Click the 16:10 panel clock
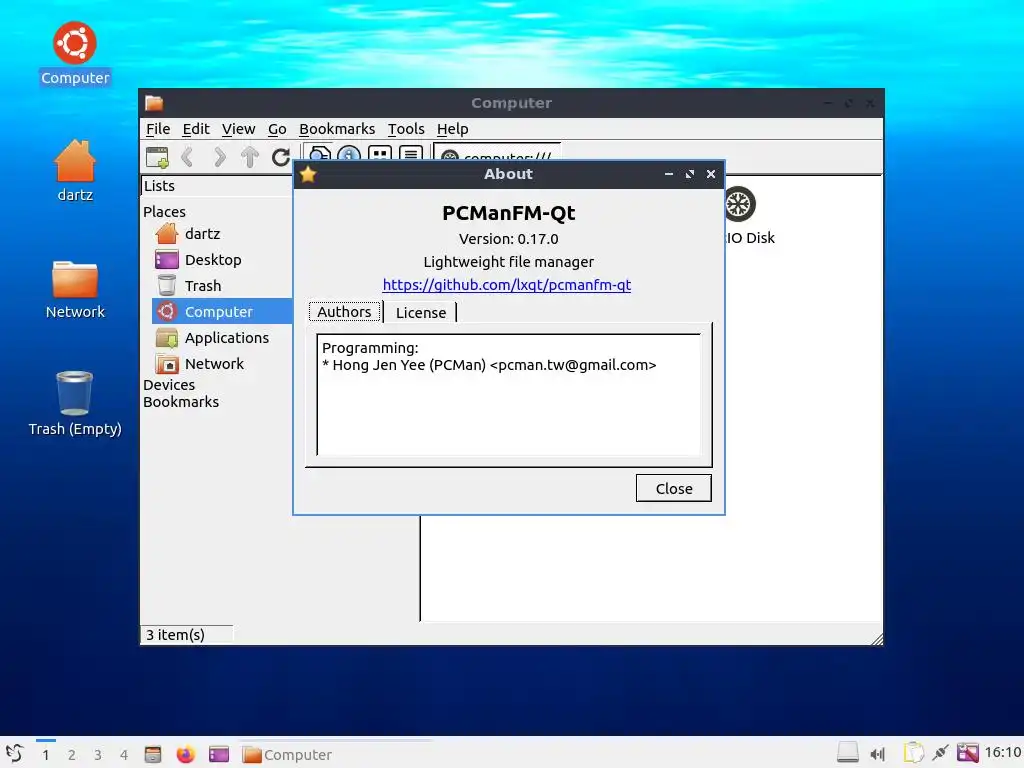Image resolution: width=1024 pixels, height=768 pixels. click(x=1003, y=752)
